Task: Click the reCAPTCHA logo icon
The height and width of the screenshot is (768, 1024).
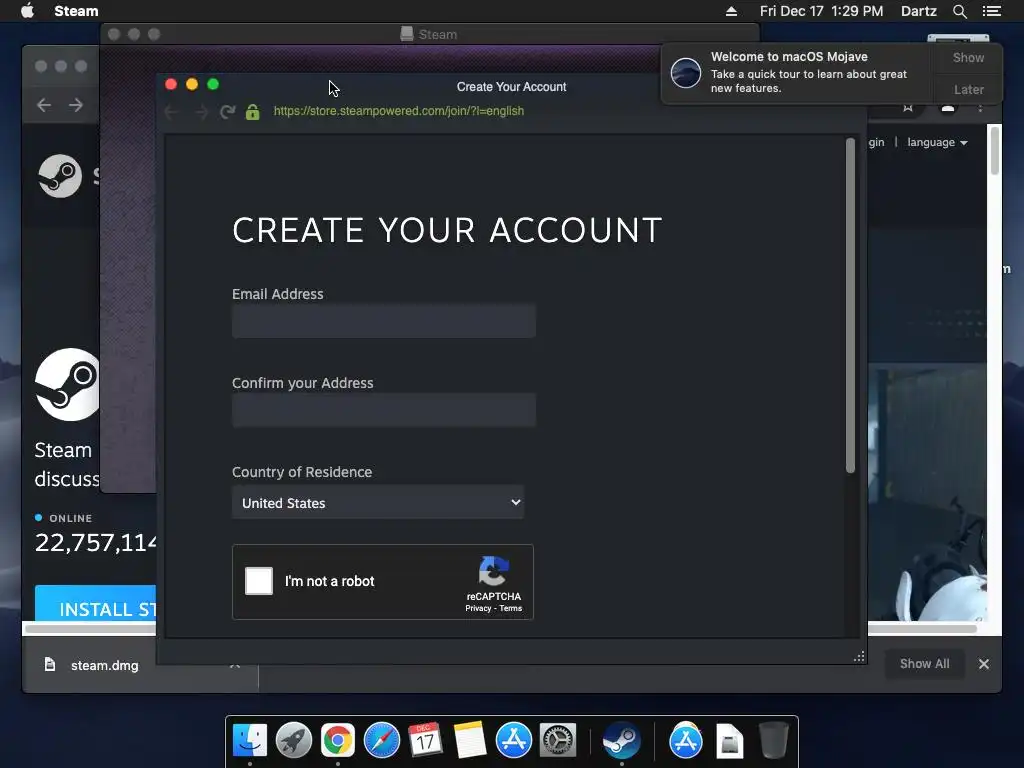Action: 494,571
